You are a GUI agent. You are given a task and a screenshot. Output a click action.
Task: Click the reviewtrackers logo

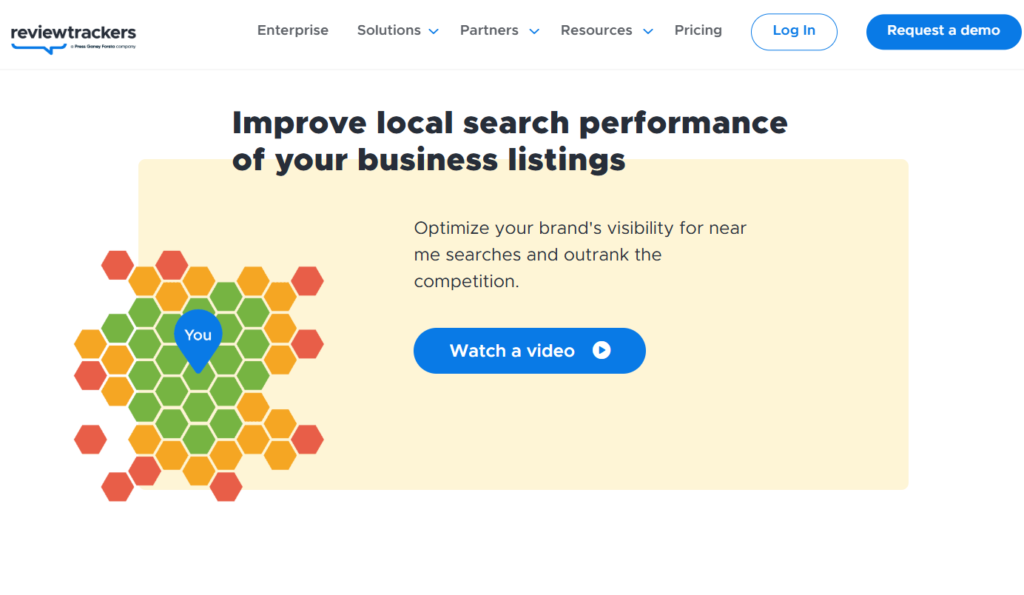72,32
